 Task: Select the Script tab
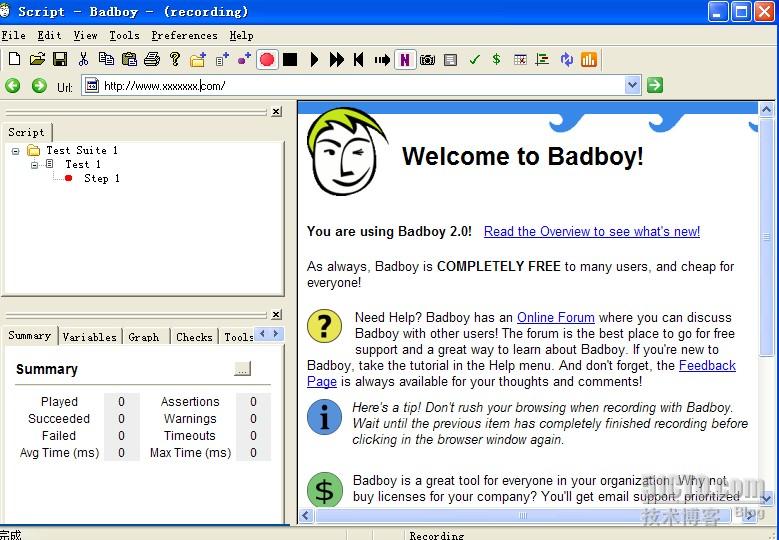point(26,132)
